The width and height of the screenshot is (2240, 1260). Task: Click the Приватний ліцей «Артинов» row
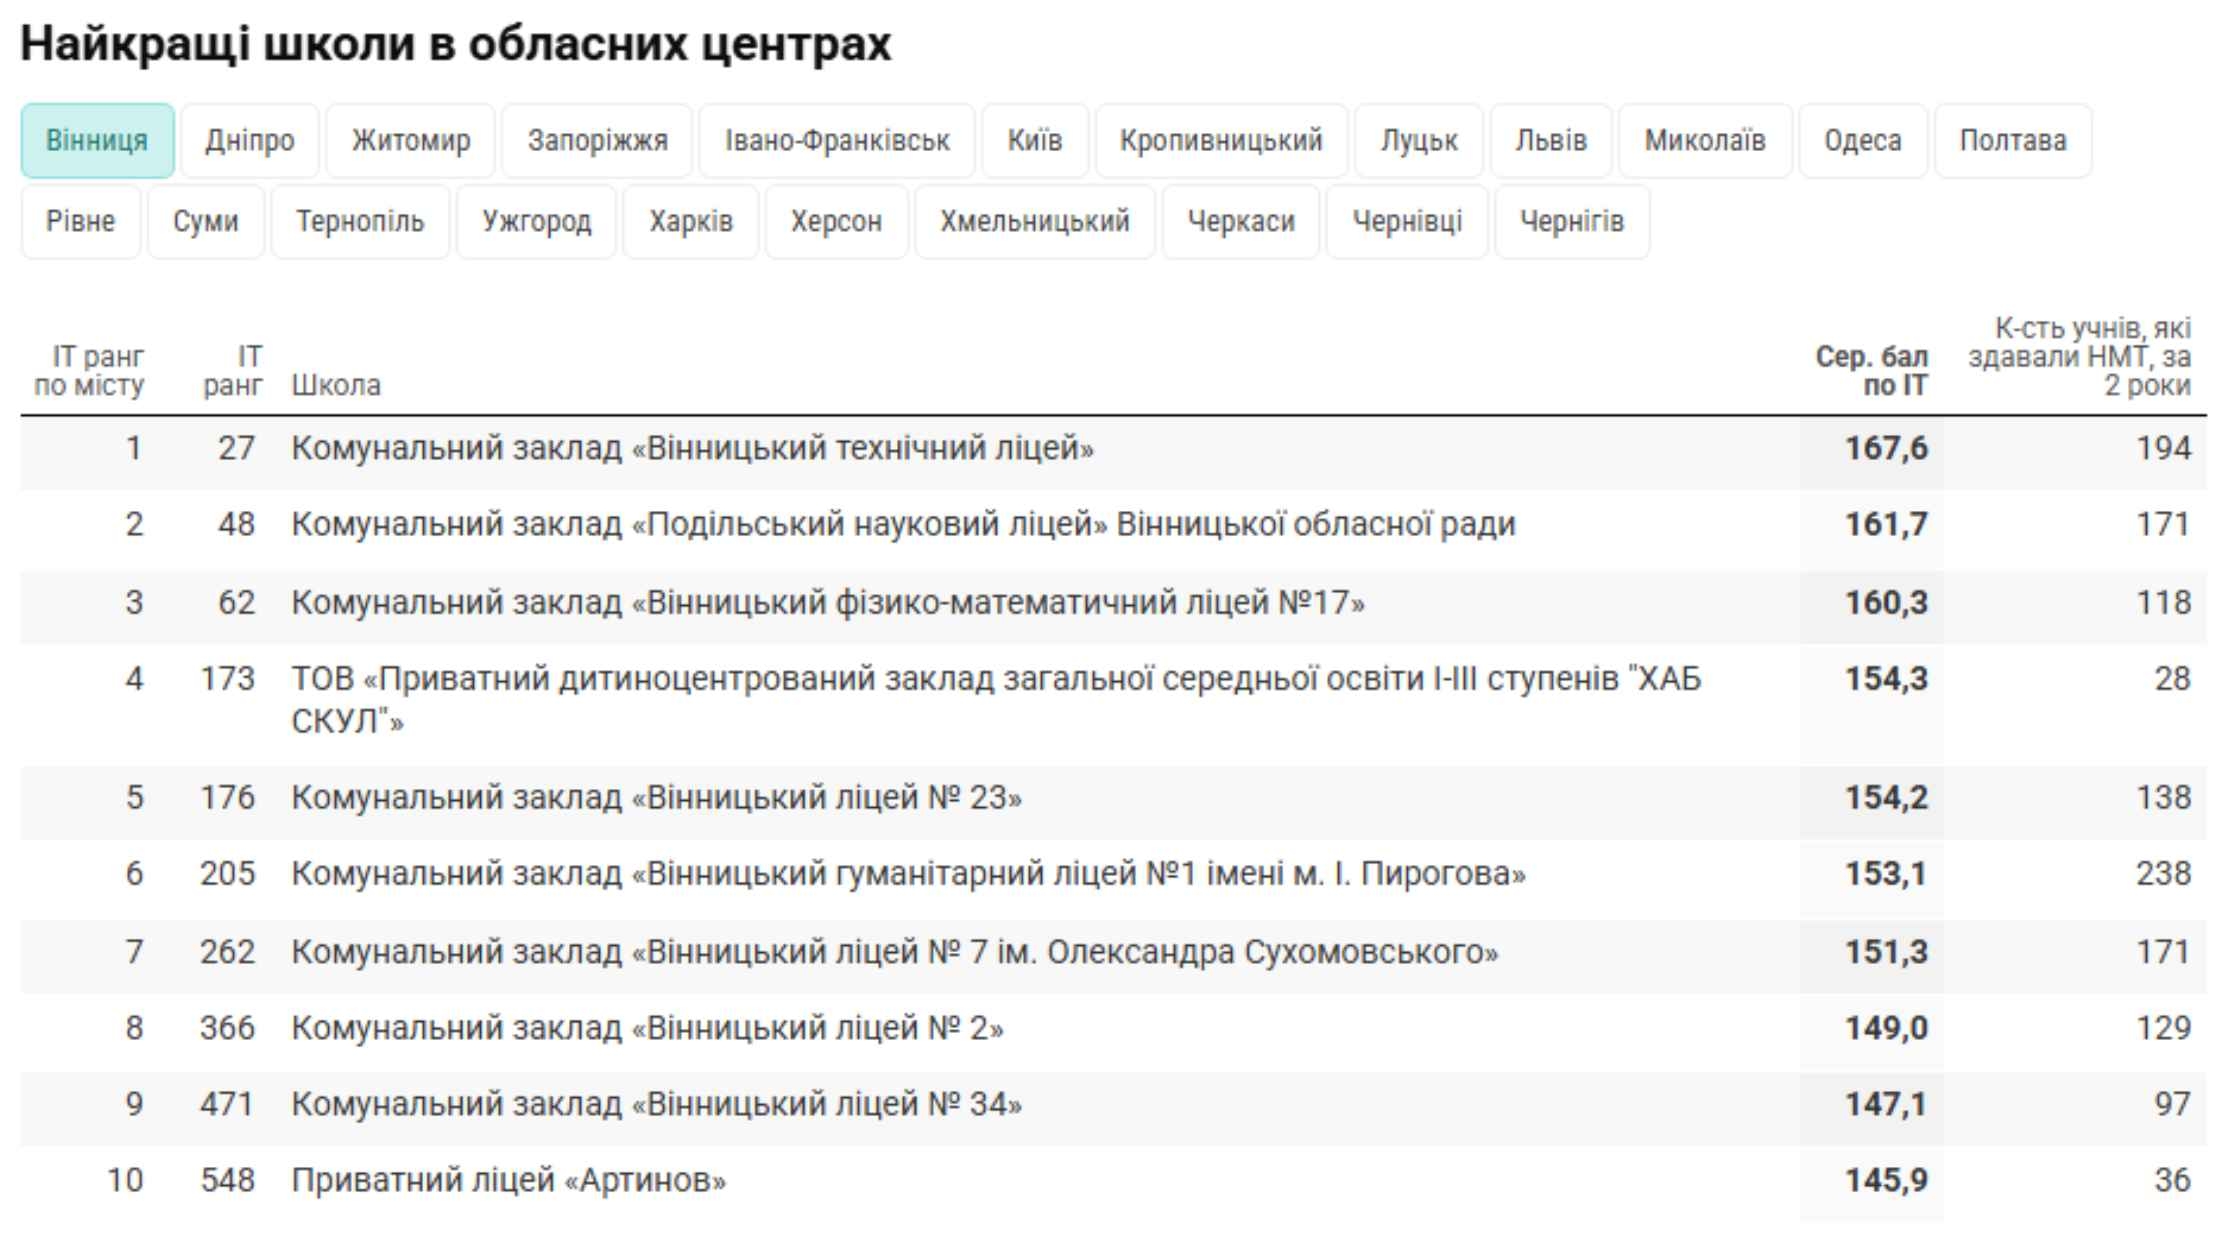coord(508,1181)
